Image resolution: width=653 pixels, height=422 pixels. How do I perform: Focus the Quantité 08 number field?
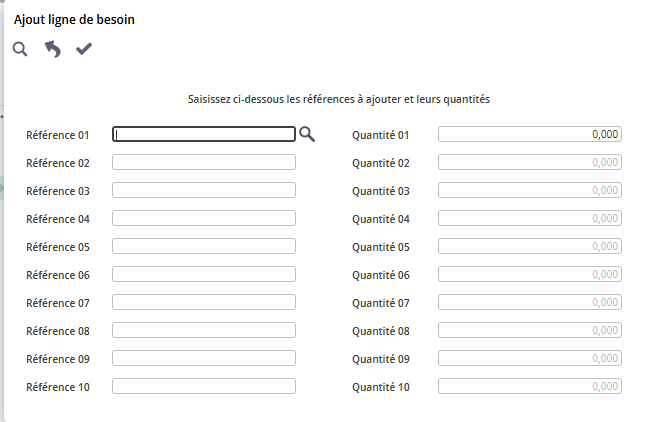(530, 330)
